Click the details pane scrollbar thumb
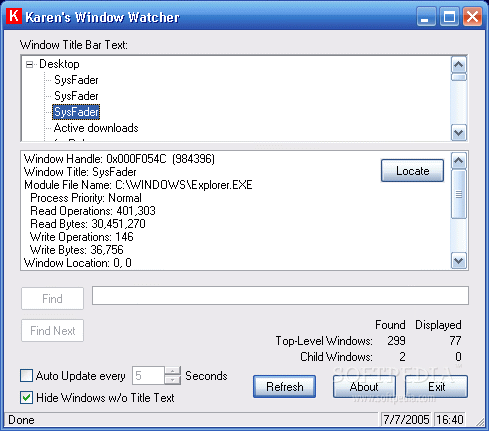 point(459,194)
